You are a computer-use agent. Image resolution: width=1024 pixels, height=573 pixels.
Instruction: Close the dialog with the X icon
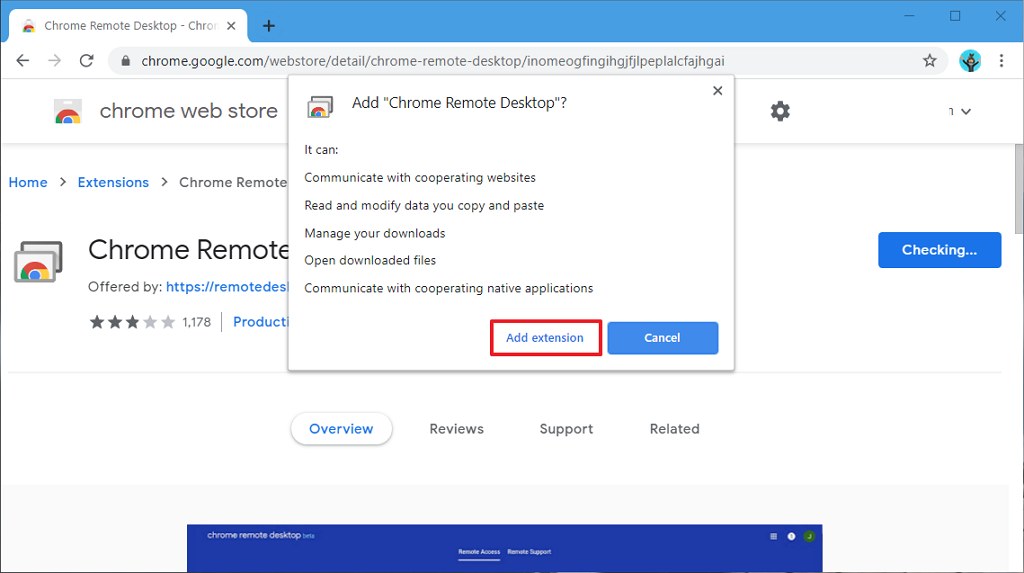[717, 91]
